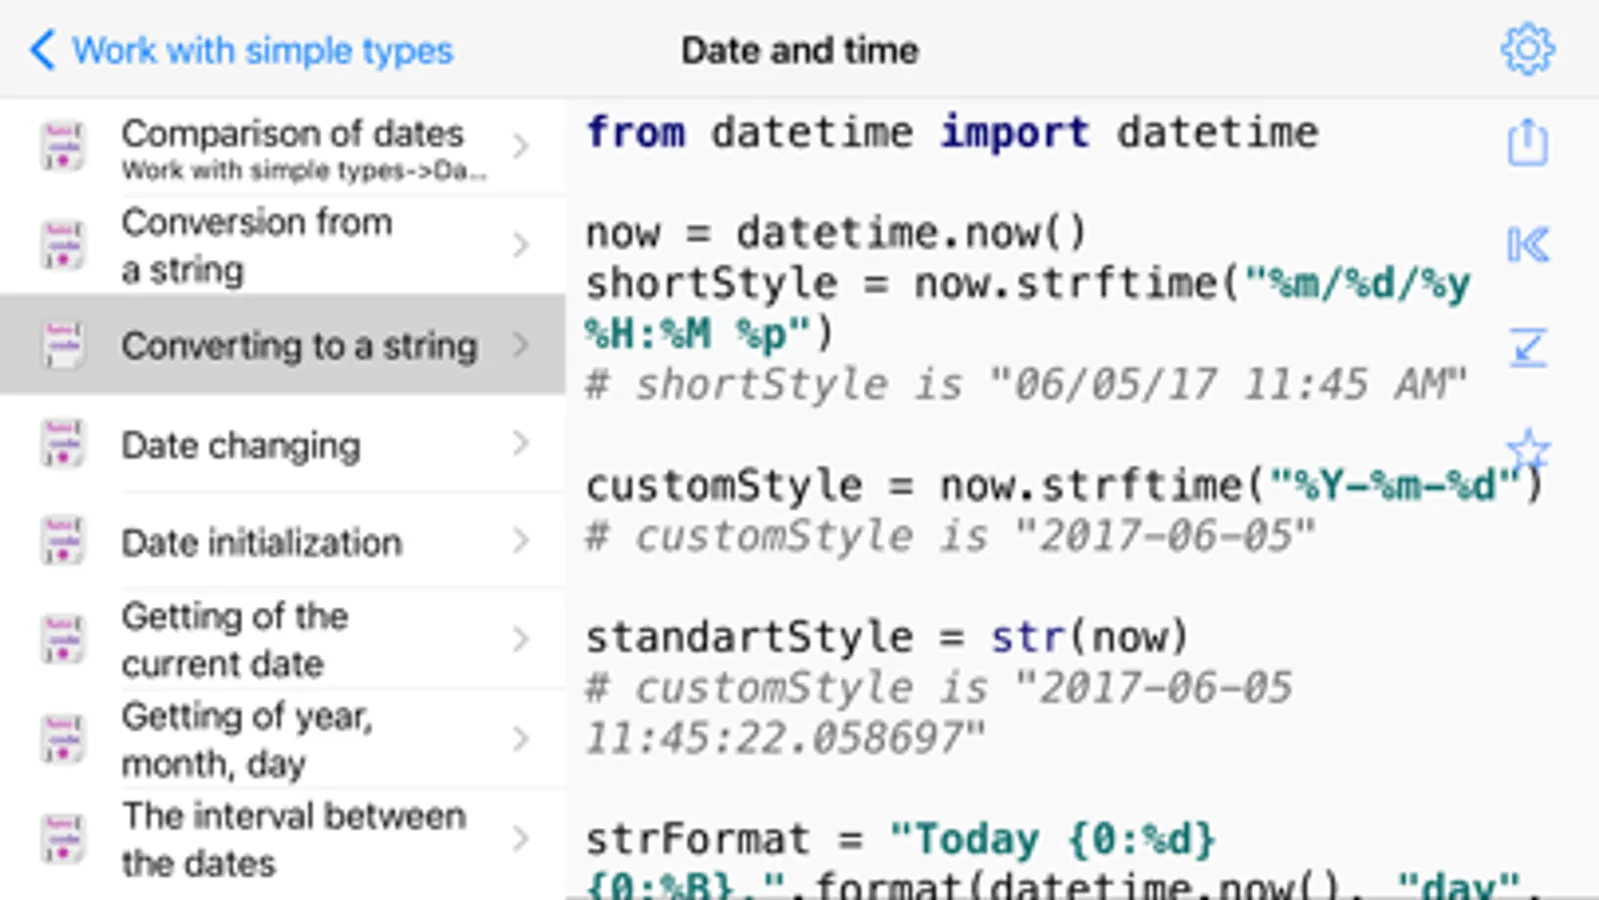Image resolution: width=1599 pixels, height=900 pixels.
Task: Expand the Comparison of dates chevron
Action: click(x=520, y=146)
